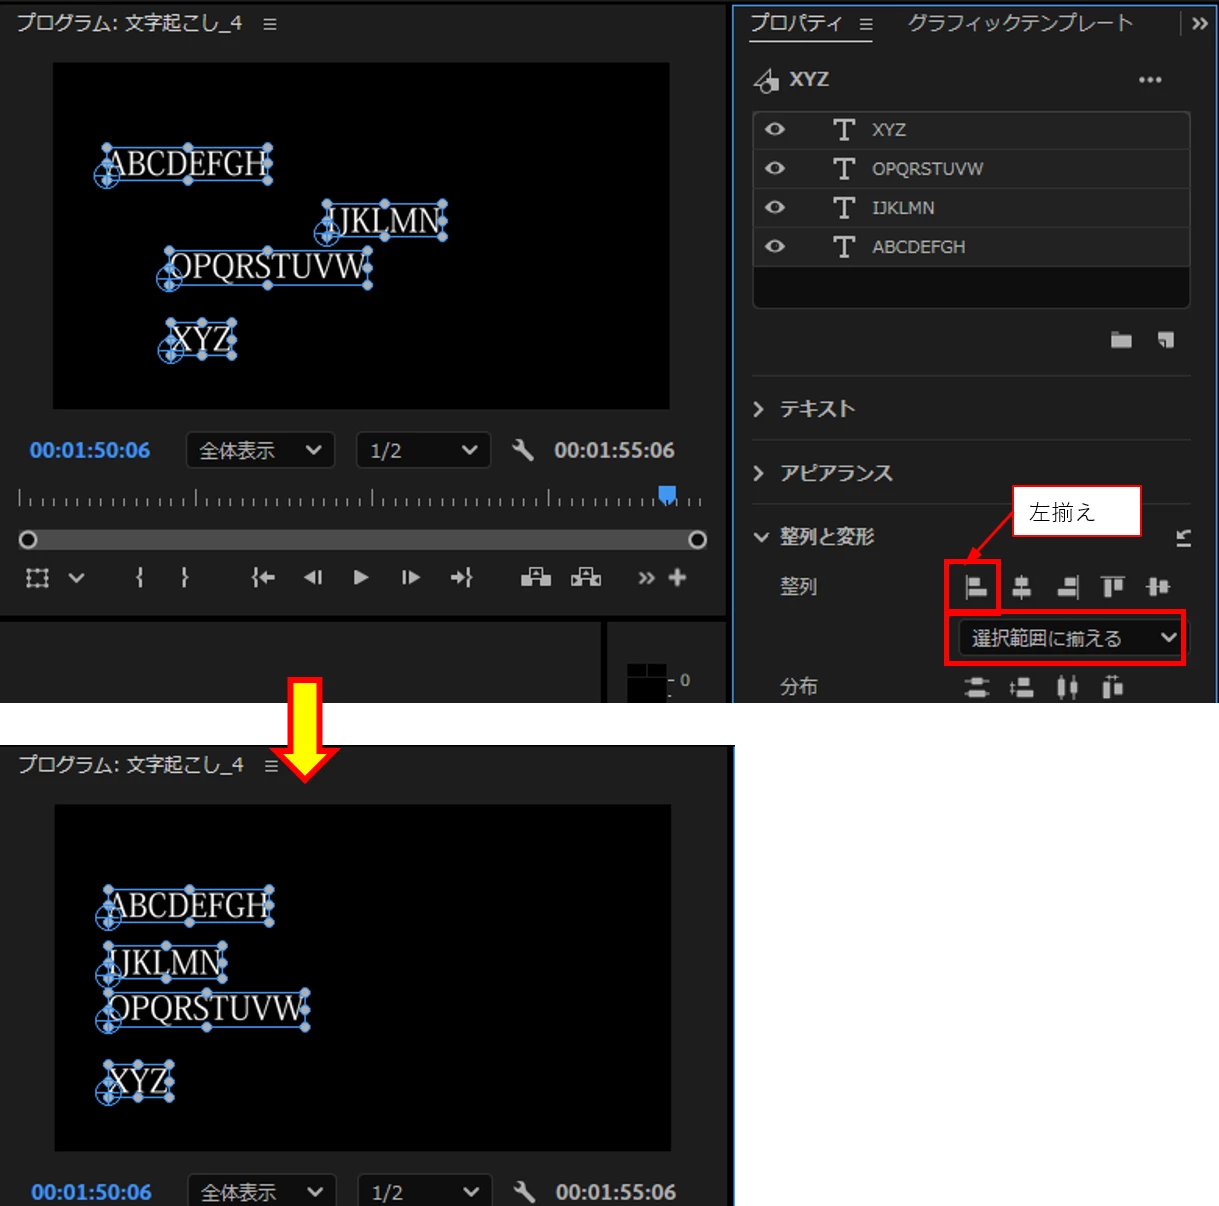Expand hidden panels with the >> chevron by グラフィックテンプレート
1219x1206 pixels.
[1200, 24]
